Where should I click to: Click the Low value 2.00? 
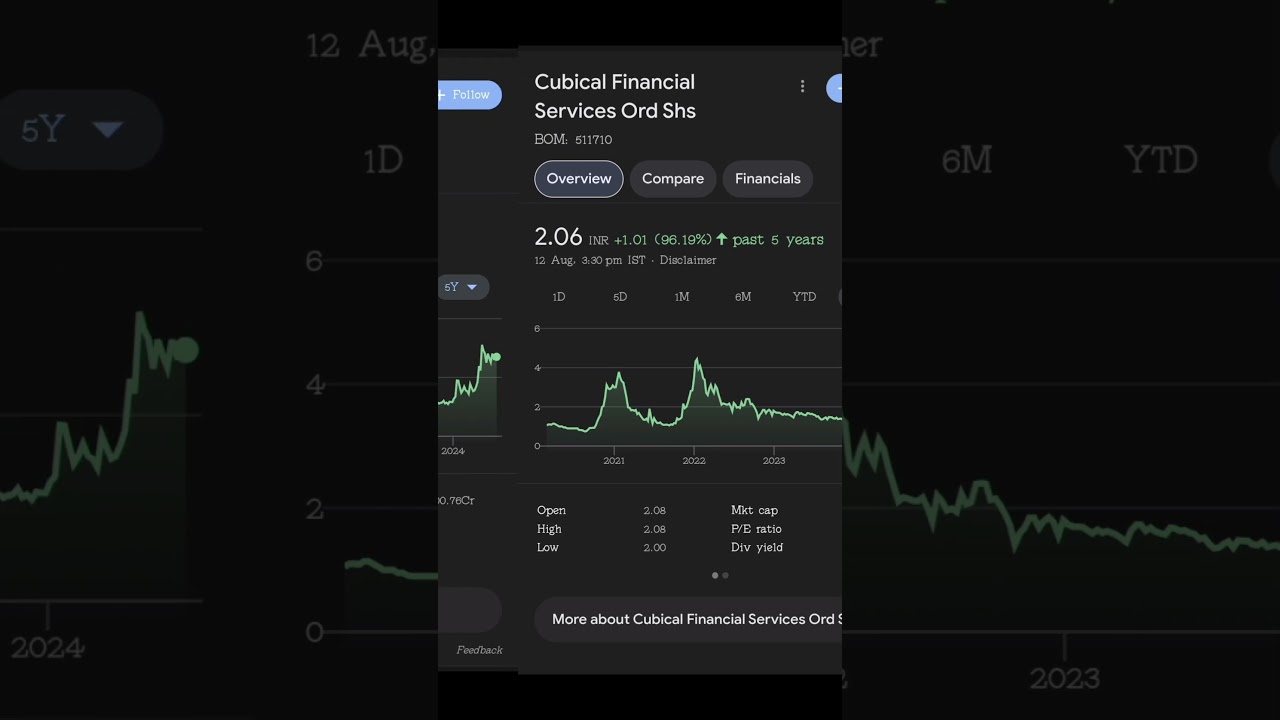tap(654, 548)
